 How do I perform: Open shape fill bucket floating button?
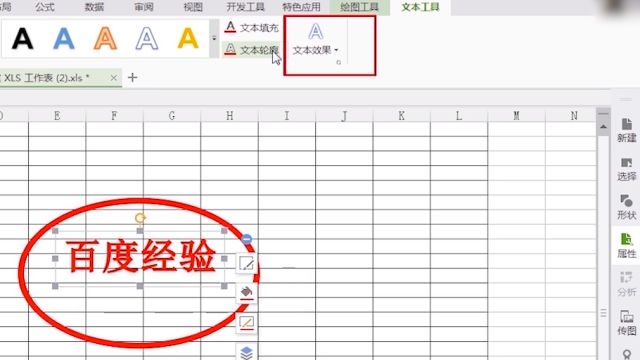[247, 293]
